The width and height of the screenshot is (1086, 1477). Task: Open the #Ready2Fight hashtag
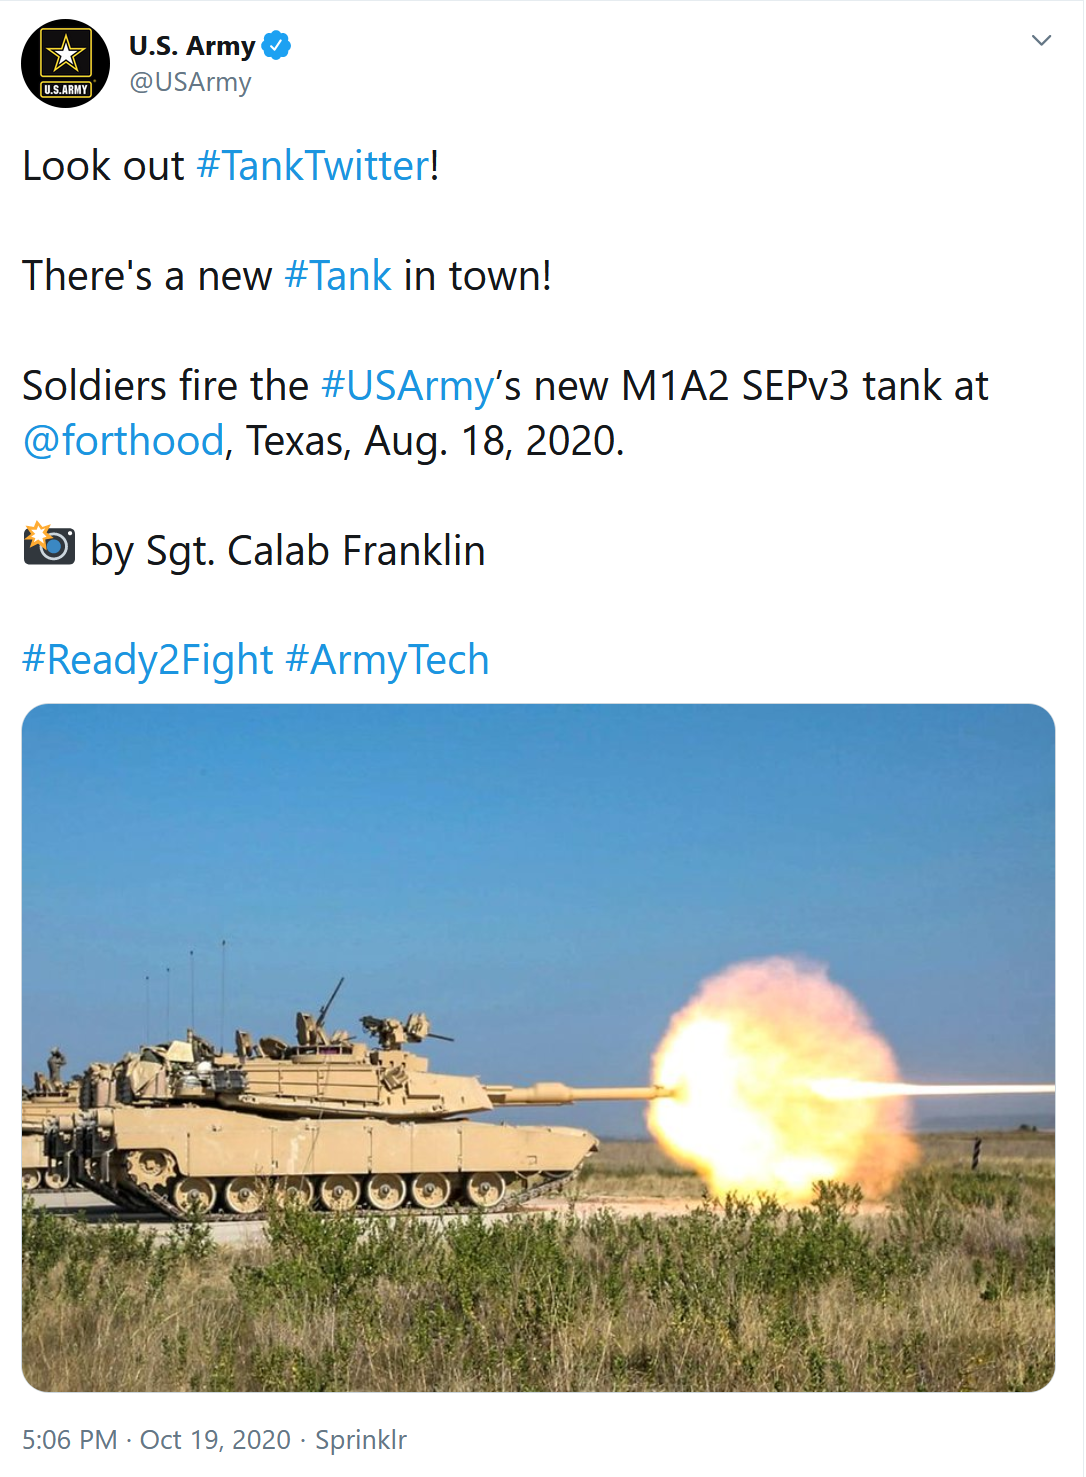[x=148, y=660]
